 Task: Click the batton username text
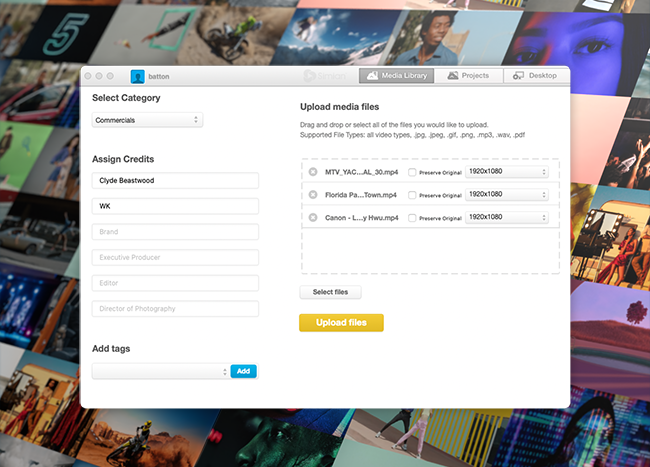pyautogui.click(x=159, y=77)
